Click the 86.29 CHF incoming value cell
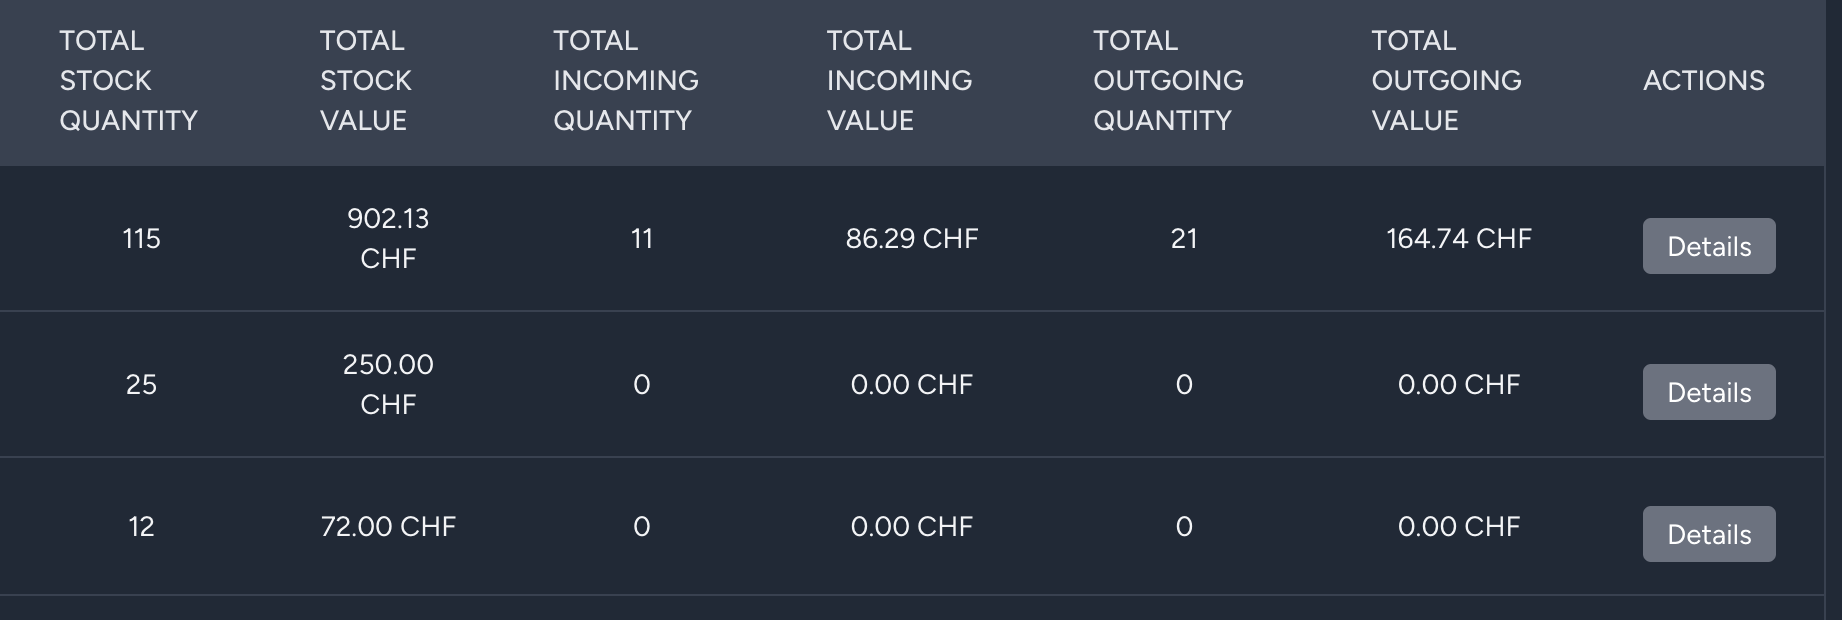The image size is (1842, 620). click(x=911, y=239)
